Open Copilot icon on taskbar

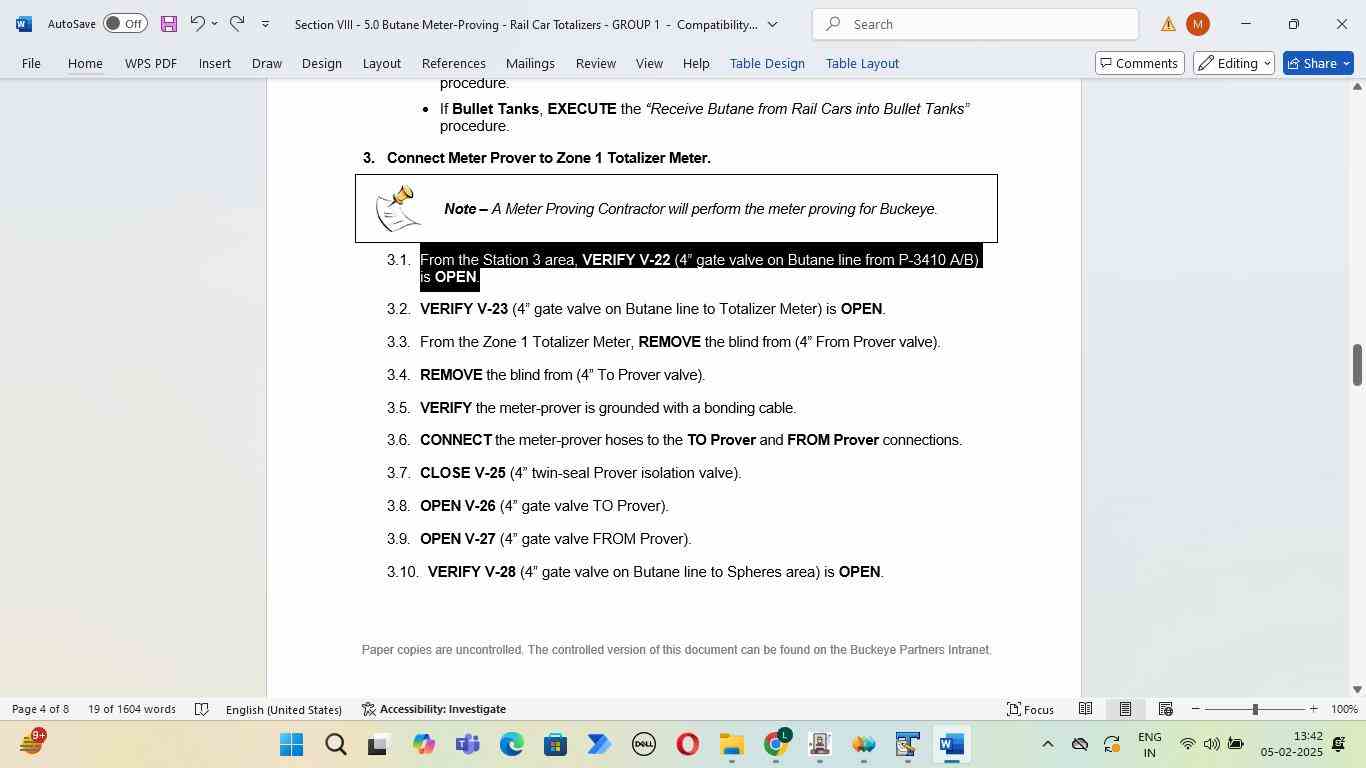click(x=424, y=745)
